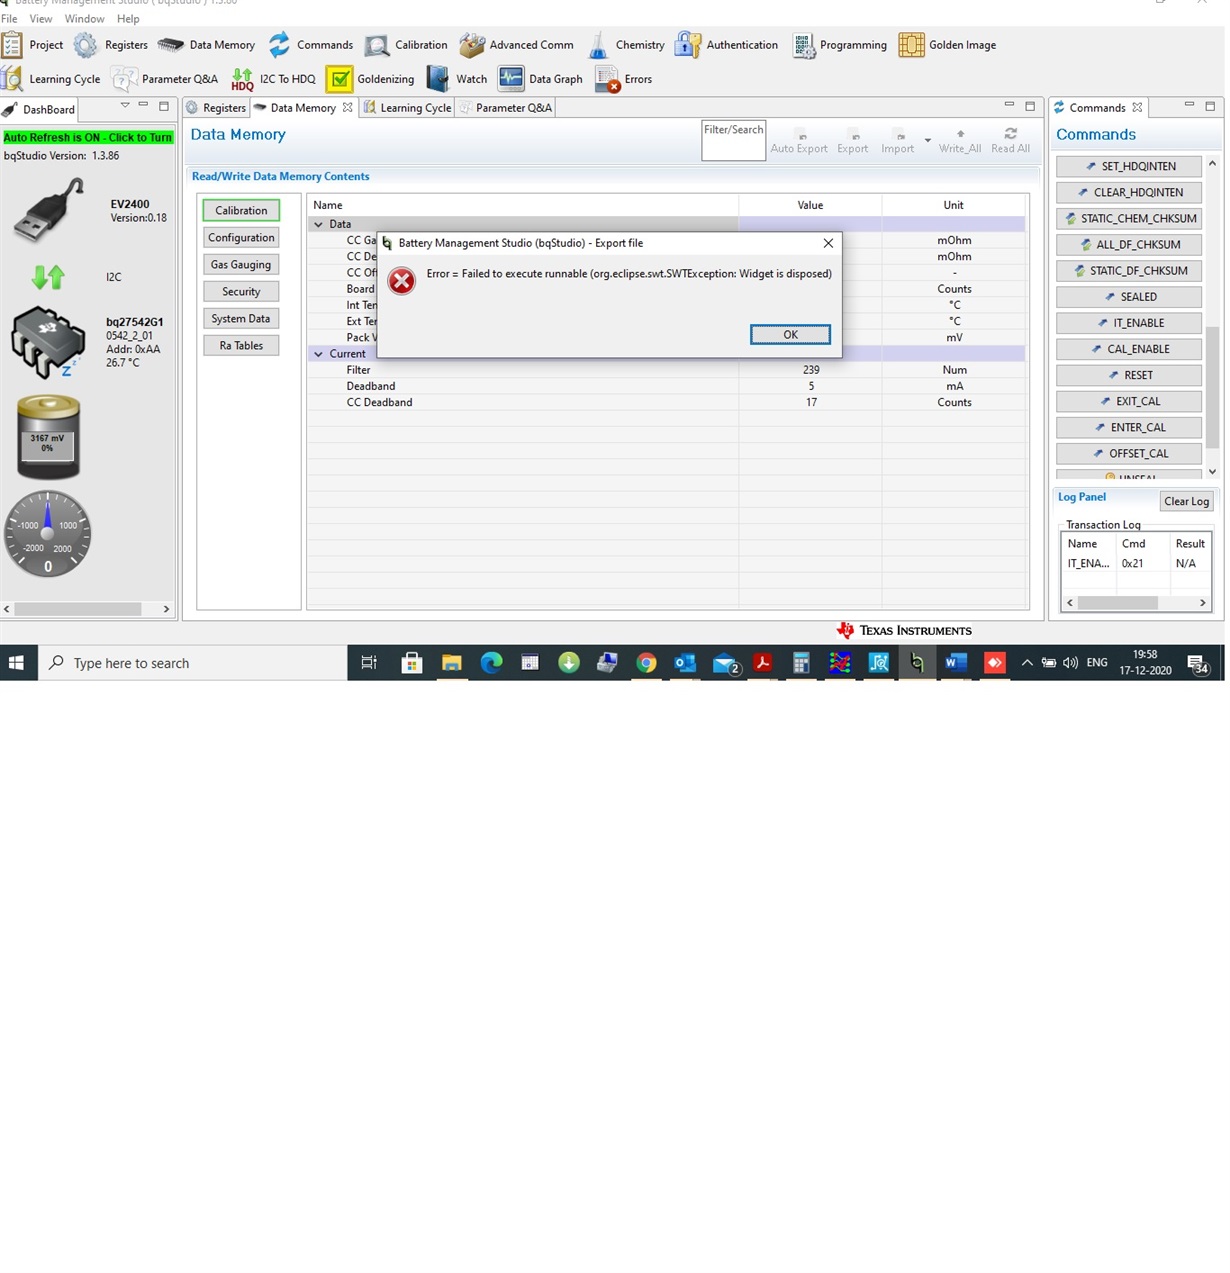Send the IT_ENABLE command
This screenshot has height=1273, width=1230.
click(x=1129, y=323)
